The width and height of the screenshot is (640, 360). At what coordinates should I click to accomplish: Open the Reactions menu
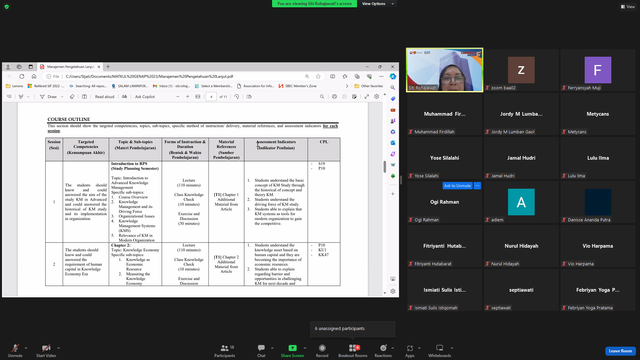[383, 350]
